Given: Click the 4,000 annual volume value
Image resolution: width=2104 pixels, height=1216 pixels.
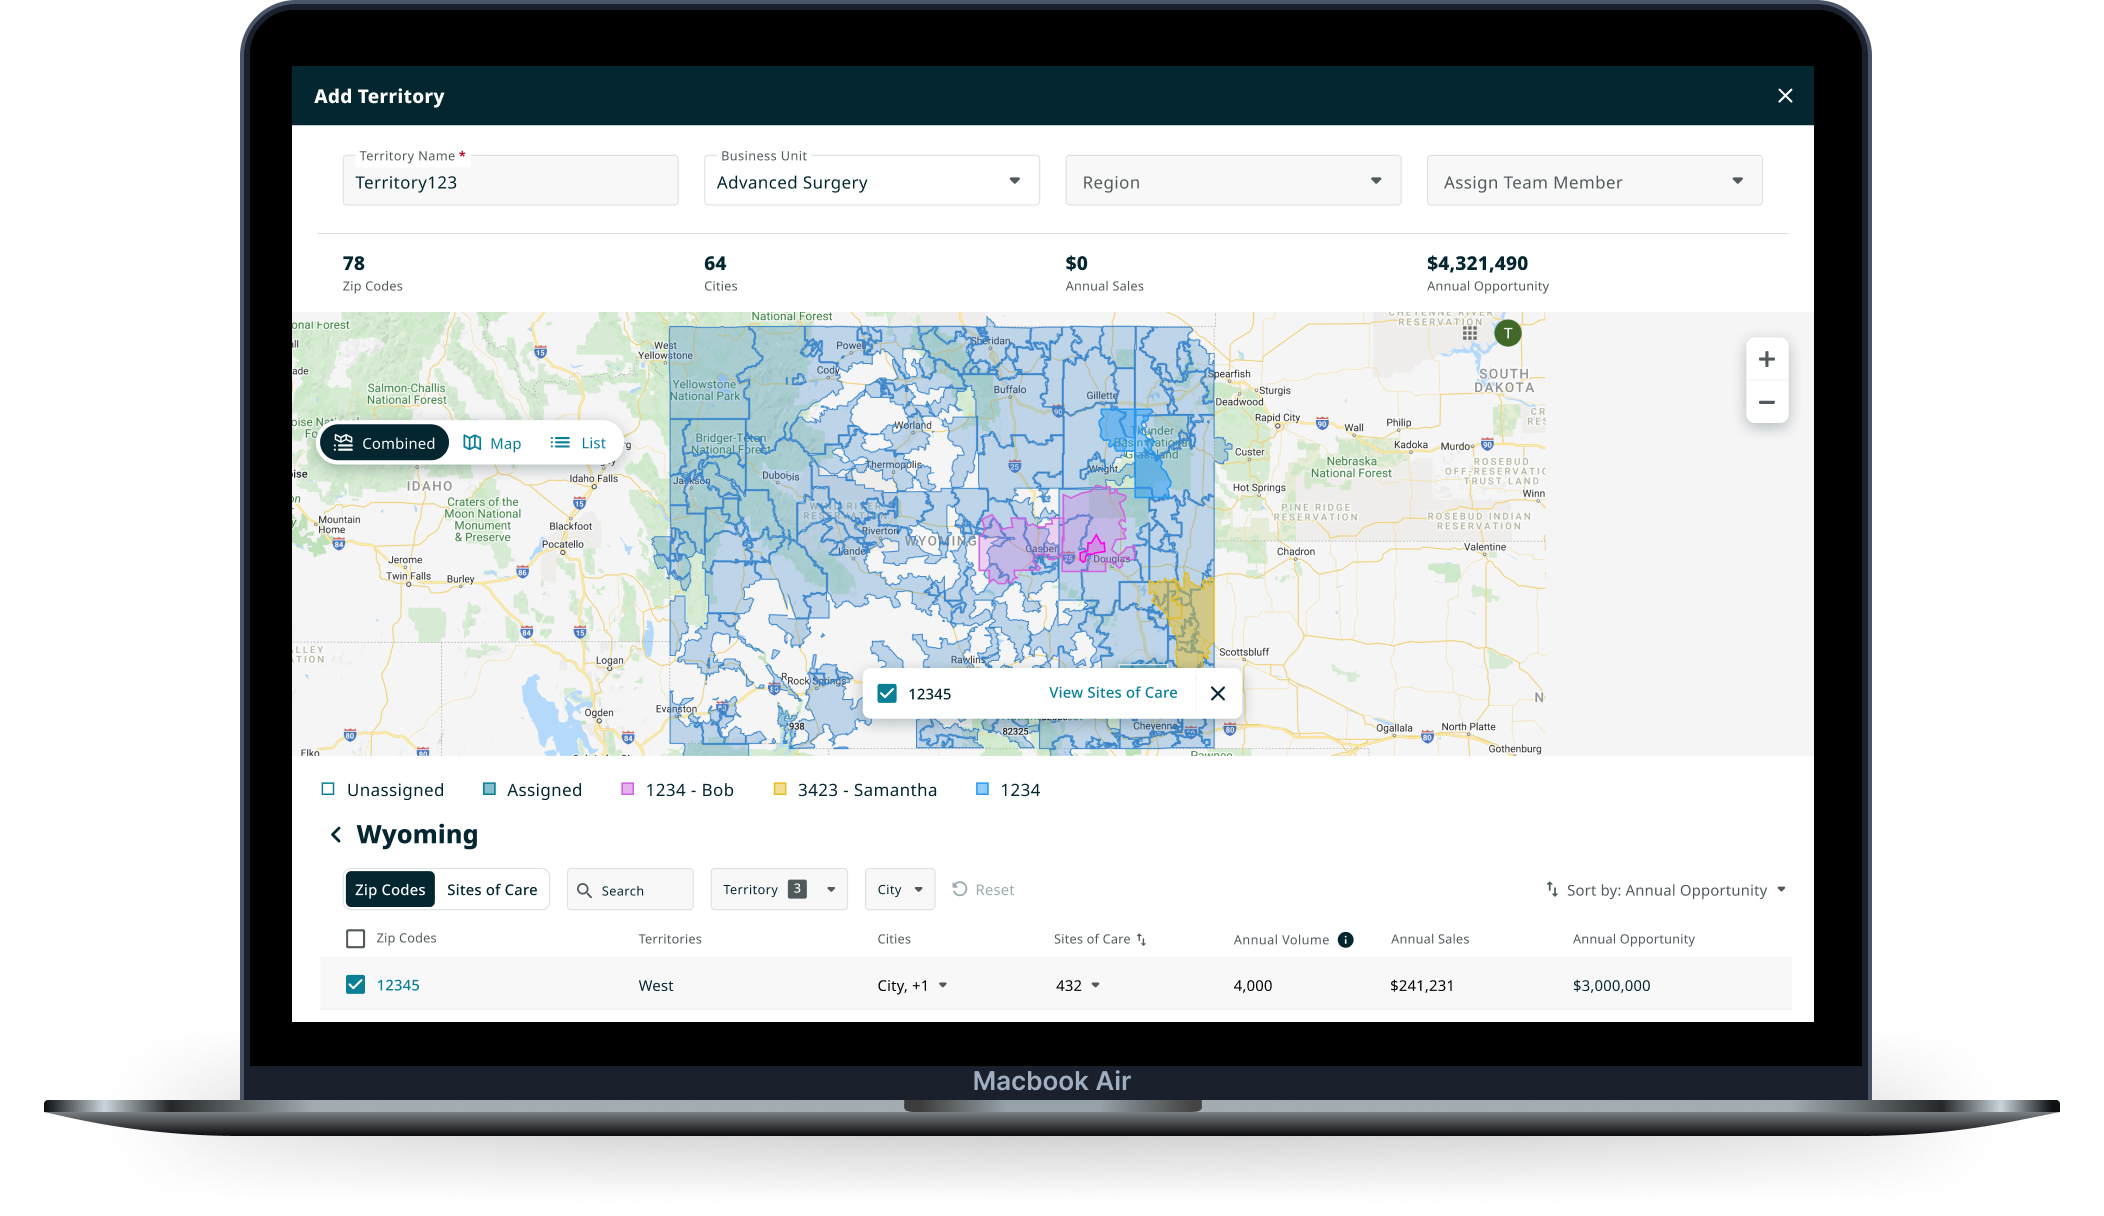Looking at the screenshot, I should click(x=1253, y=985).
